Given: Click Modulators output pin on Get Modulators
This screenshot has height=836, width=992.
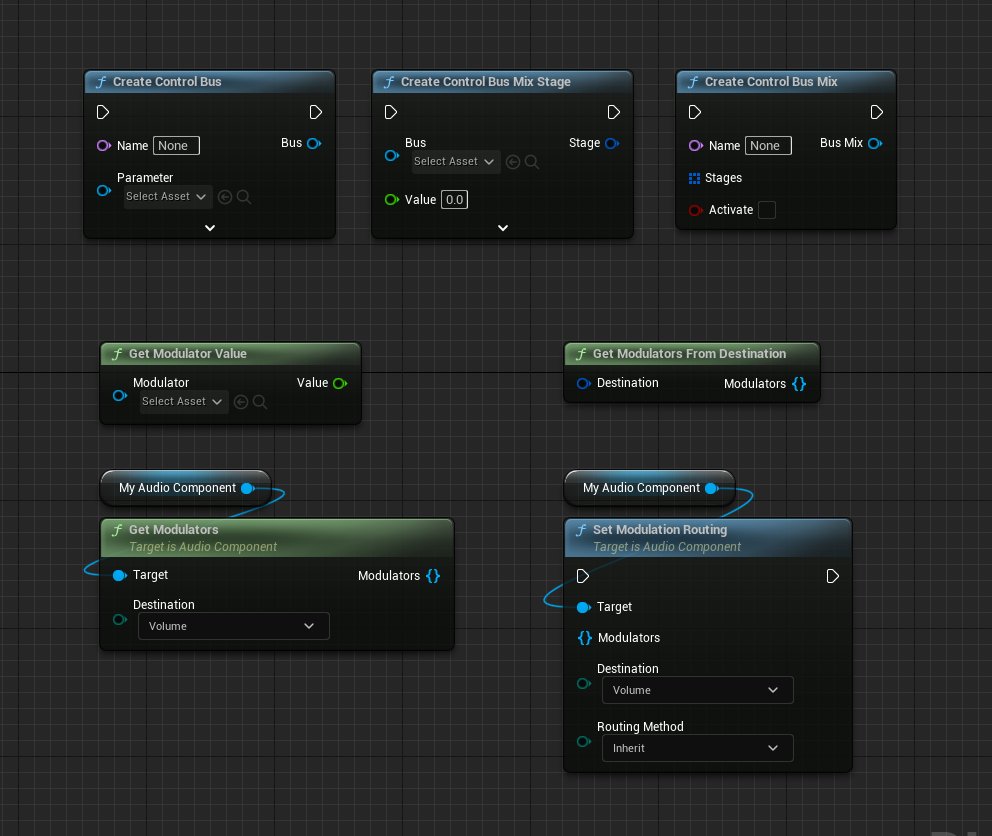Looking at the screenshot, I should click(433, 576).
